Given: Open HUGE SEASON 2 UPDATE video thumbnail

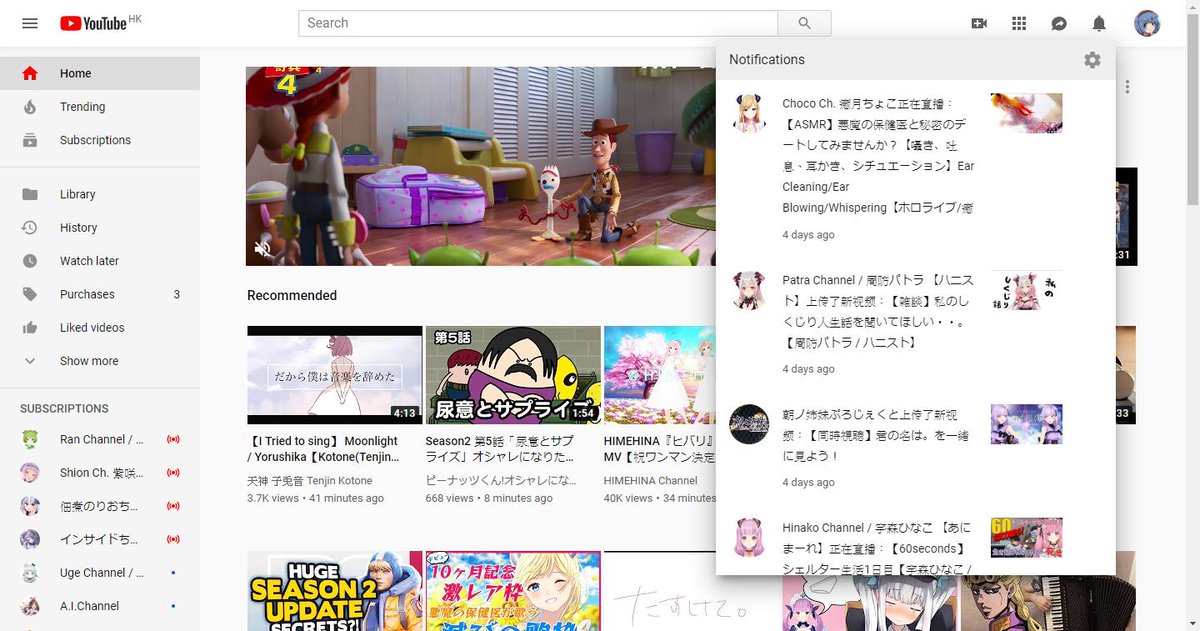Looking at the screenshot, I should [x=334, y=591].
